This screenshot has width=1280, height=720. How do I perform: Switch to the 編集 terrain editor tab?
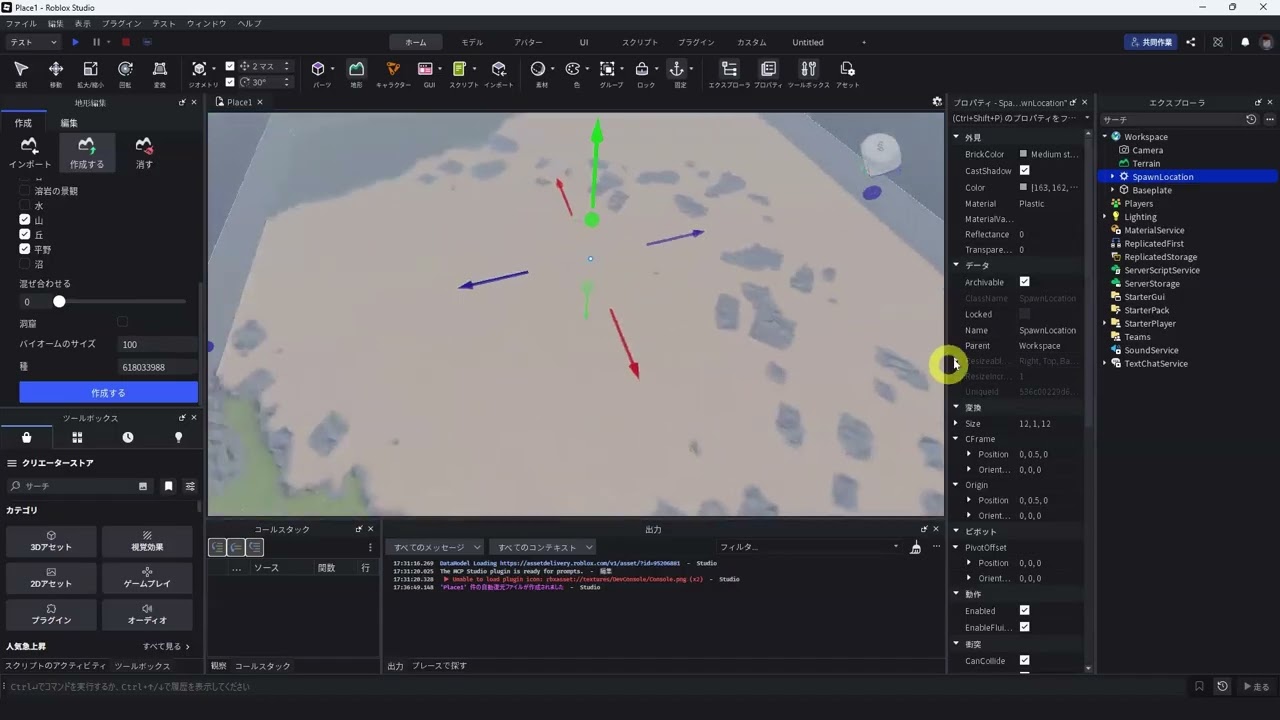(69, 123)
